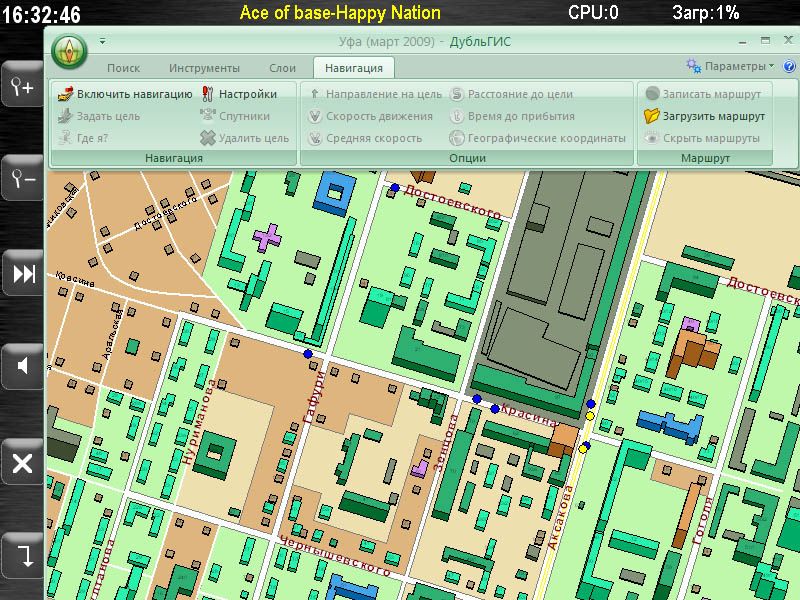Open the round green 2GIS application menu

pyautogui.click(x=70, y=49)
